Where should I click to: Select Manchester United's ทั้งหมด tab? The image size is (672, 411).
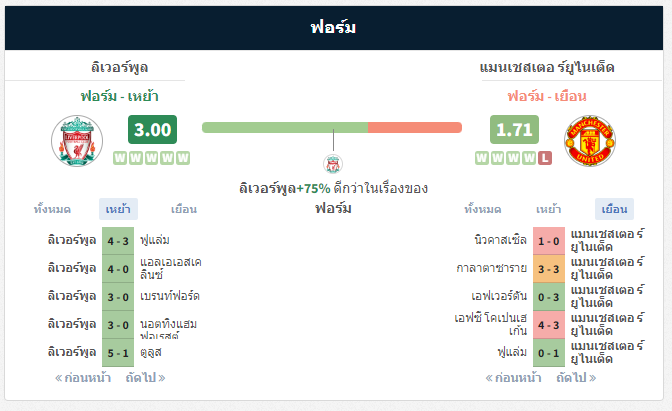[483, 209]
